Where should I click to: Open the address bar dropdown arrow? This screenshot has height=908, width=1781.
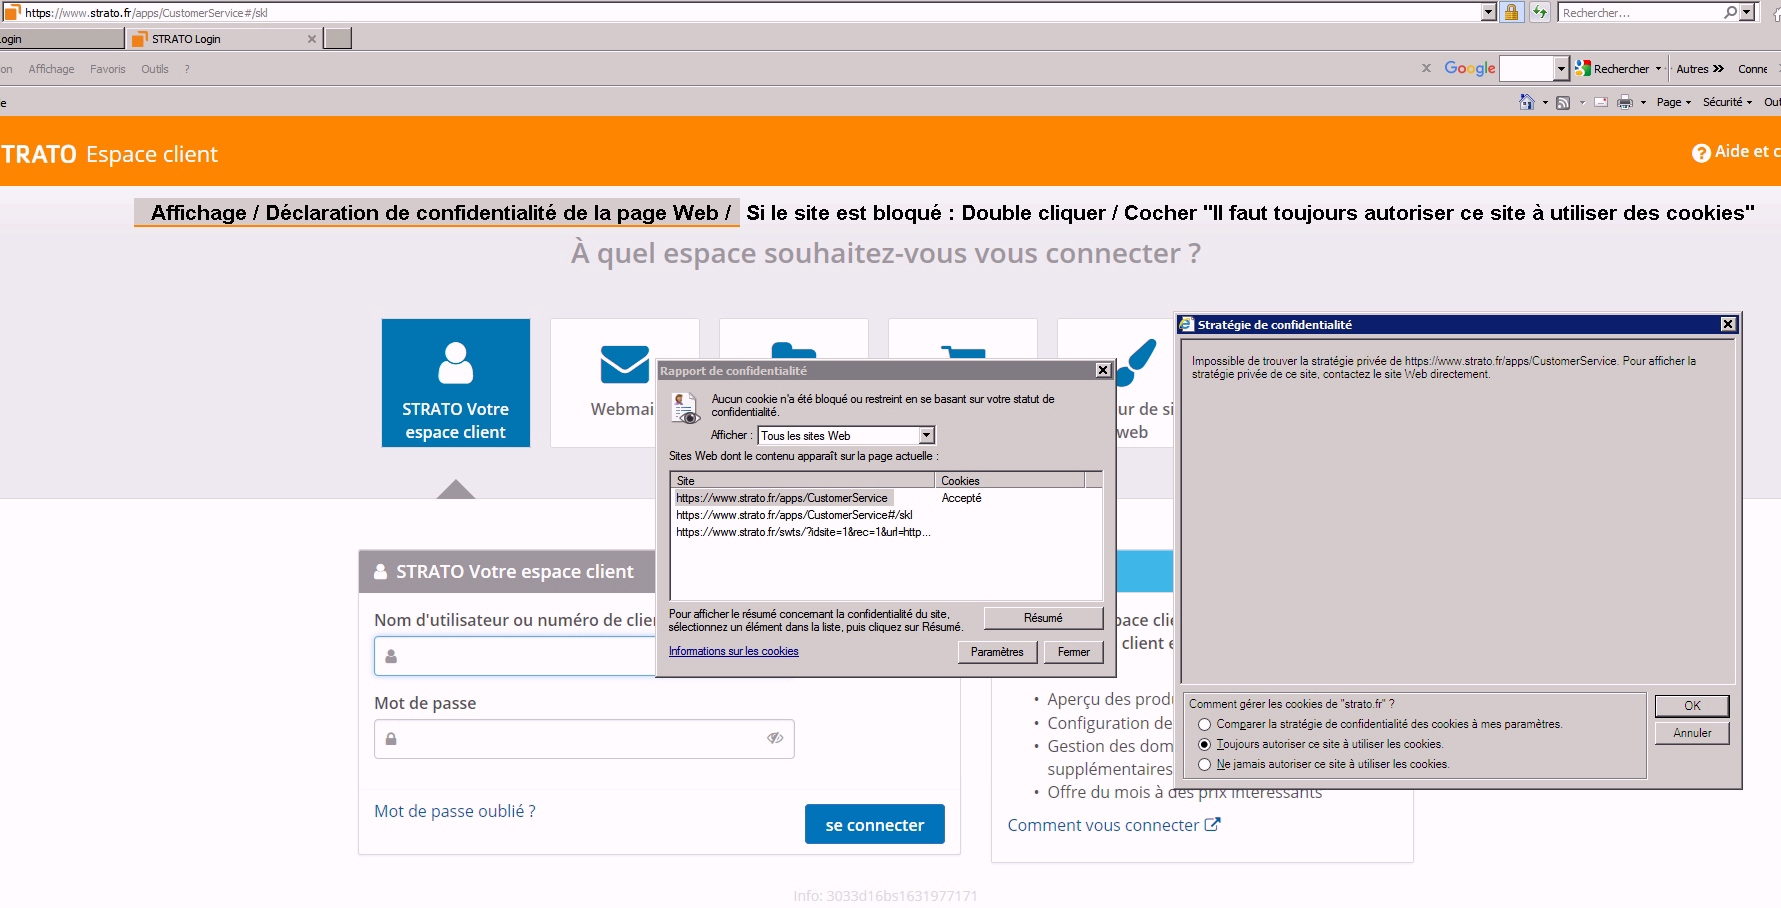click(x=1488, y=12)
